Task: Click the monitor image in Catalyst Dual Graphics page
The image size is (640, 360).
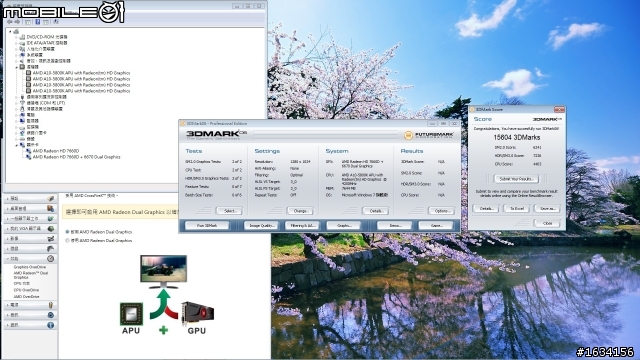Action: 163,271
